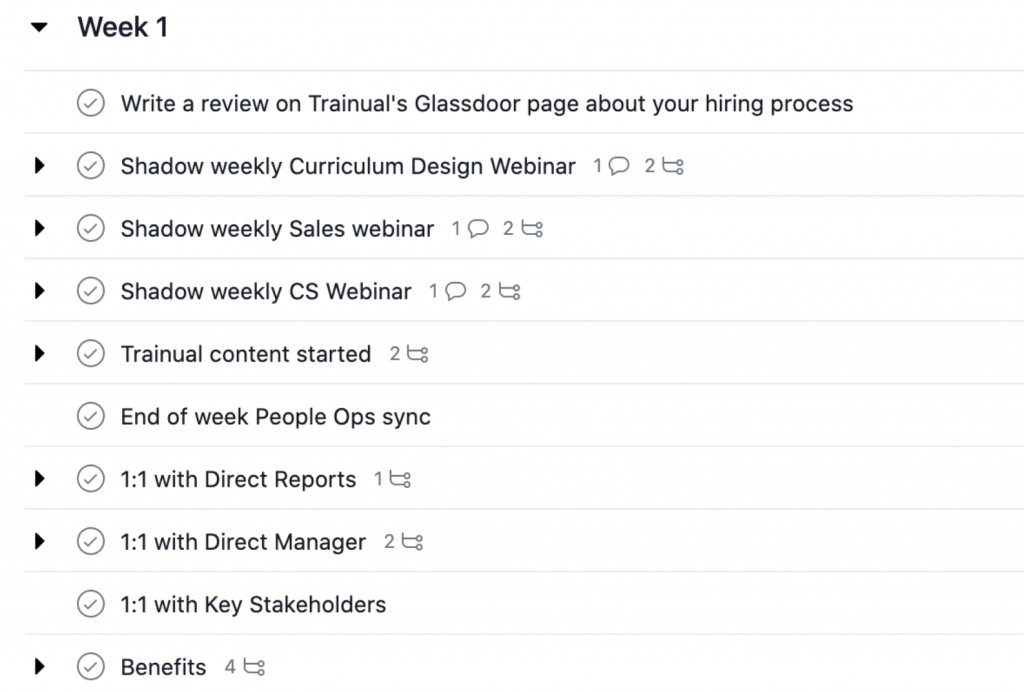The height and width of the screenshot is (692, 1024).
Task: Open subtasks for 1:1 with Direct Reports
Action: (399, 479)
